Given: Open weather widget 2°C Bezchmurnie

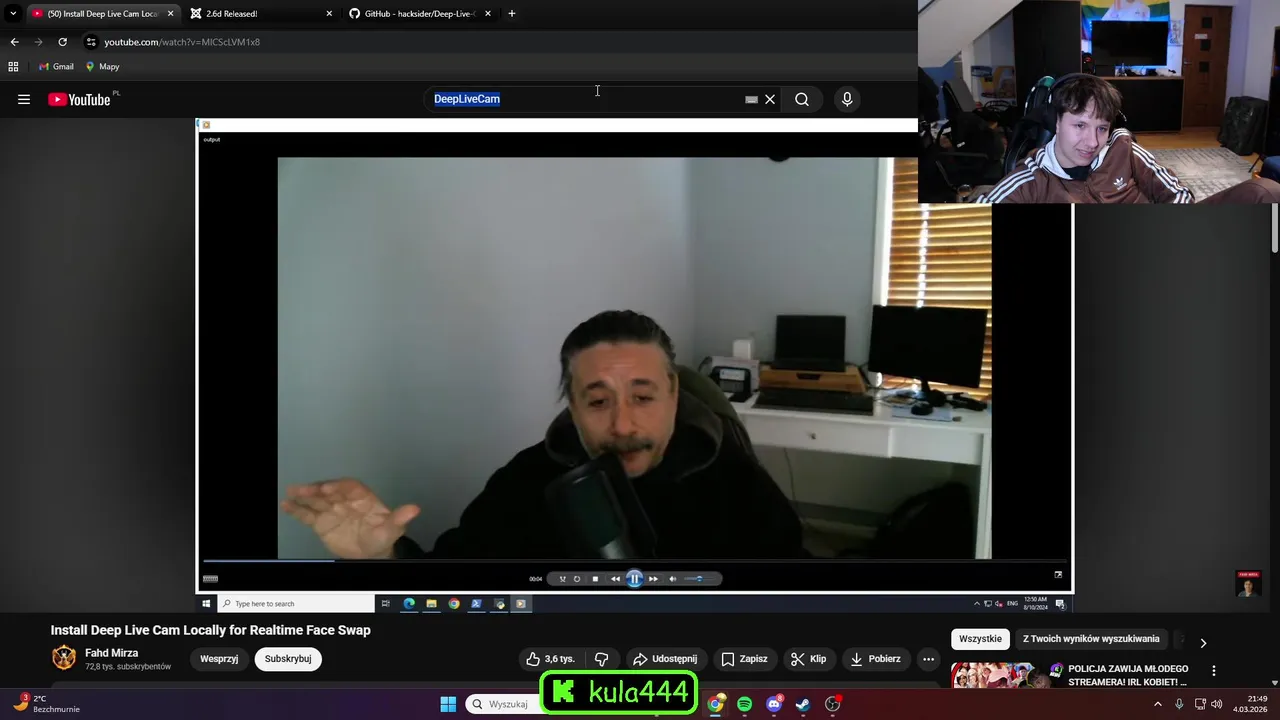Looking at the screenshot, I should point(48,704).
